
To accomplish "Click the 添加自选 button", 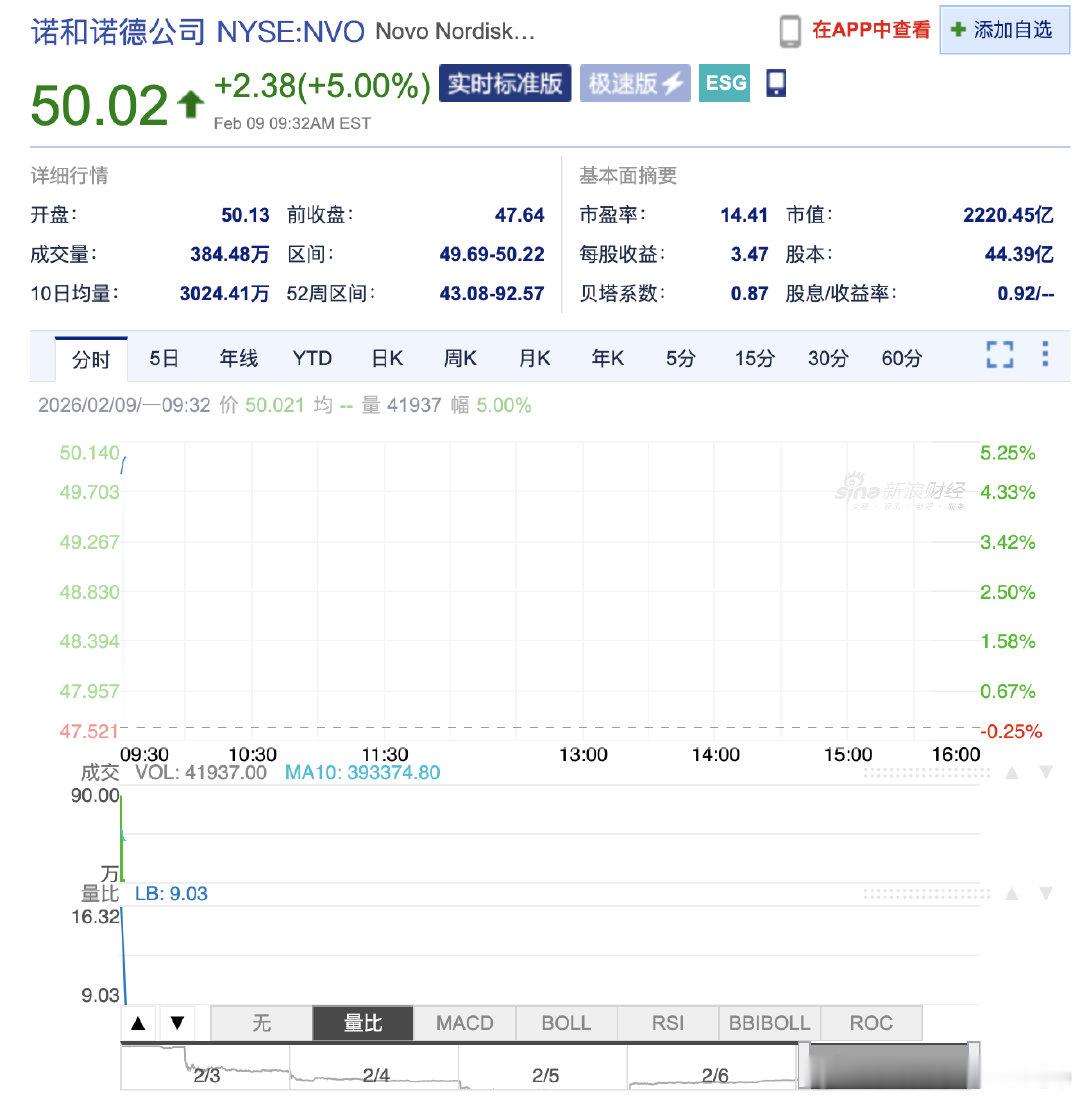I will pyautogui.click(x=1004, y=29).
